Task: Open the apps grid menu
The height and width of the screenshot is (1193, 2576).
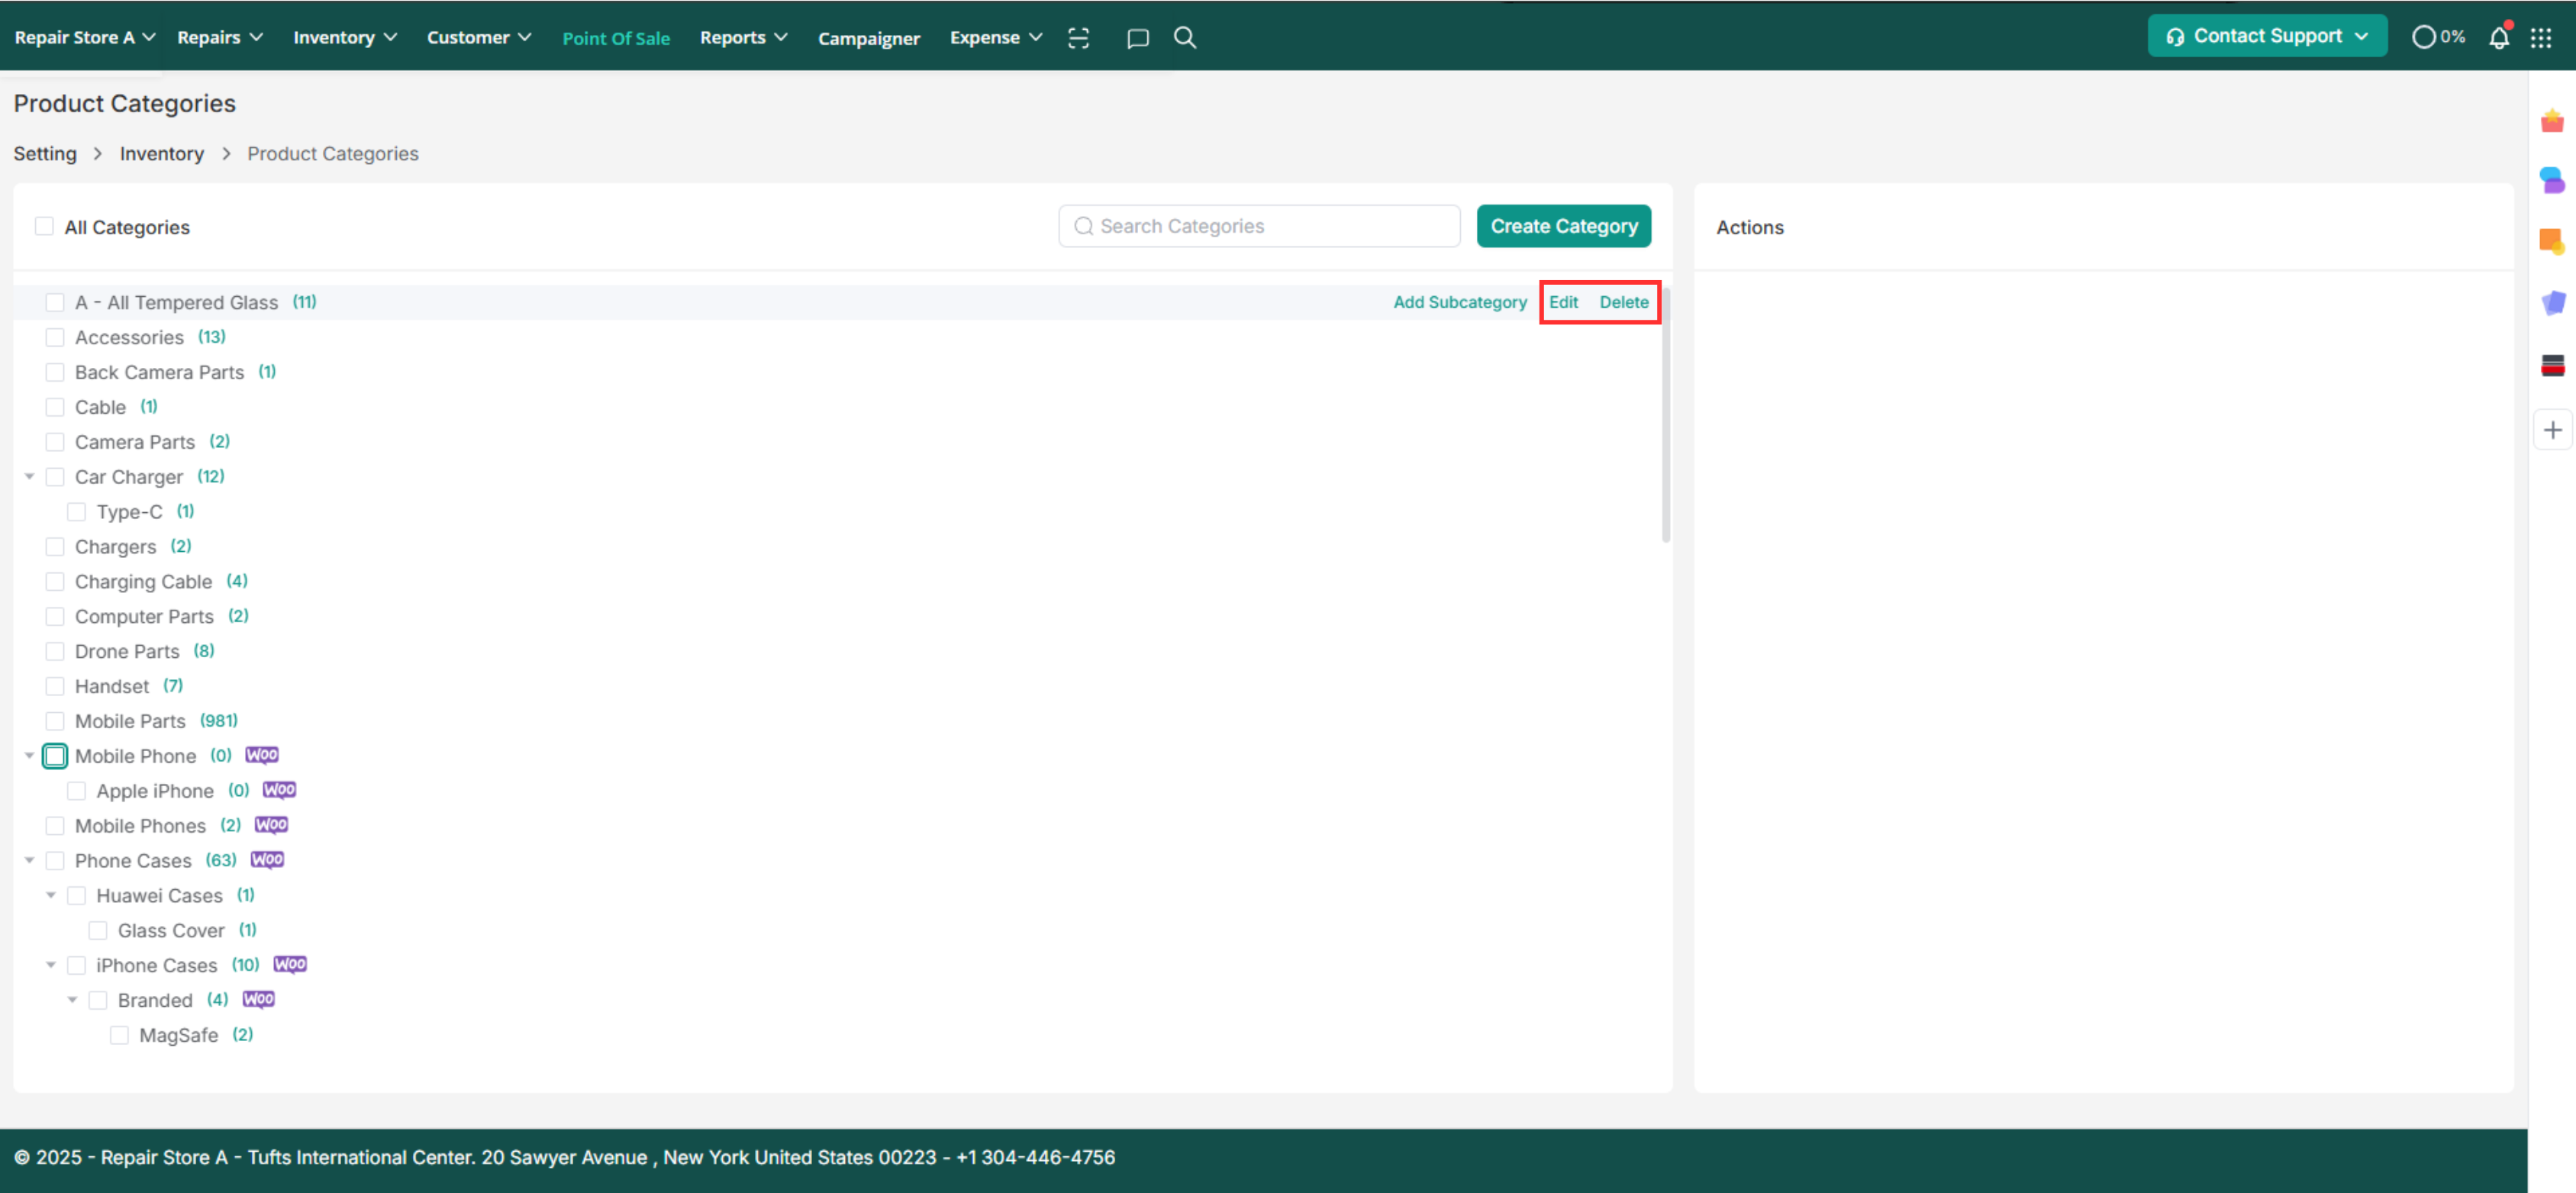Action: pos(2541,37)
